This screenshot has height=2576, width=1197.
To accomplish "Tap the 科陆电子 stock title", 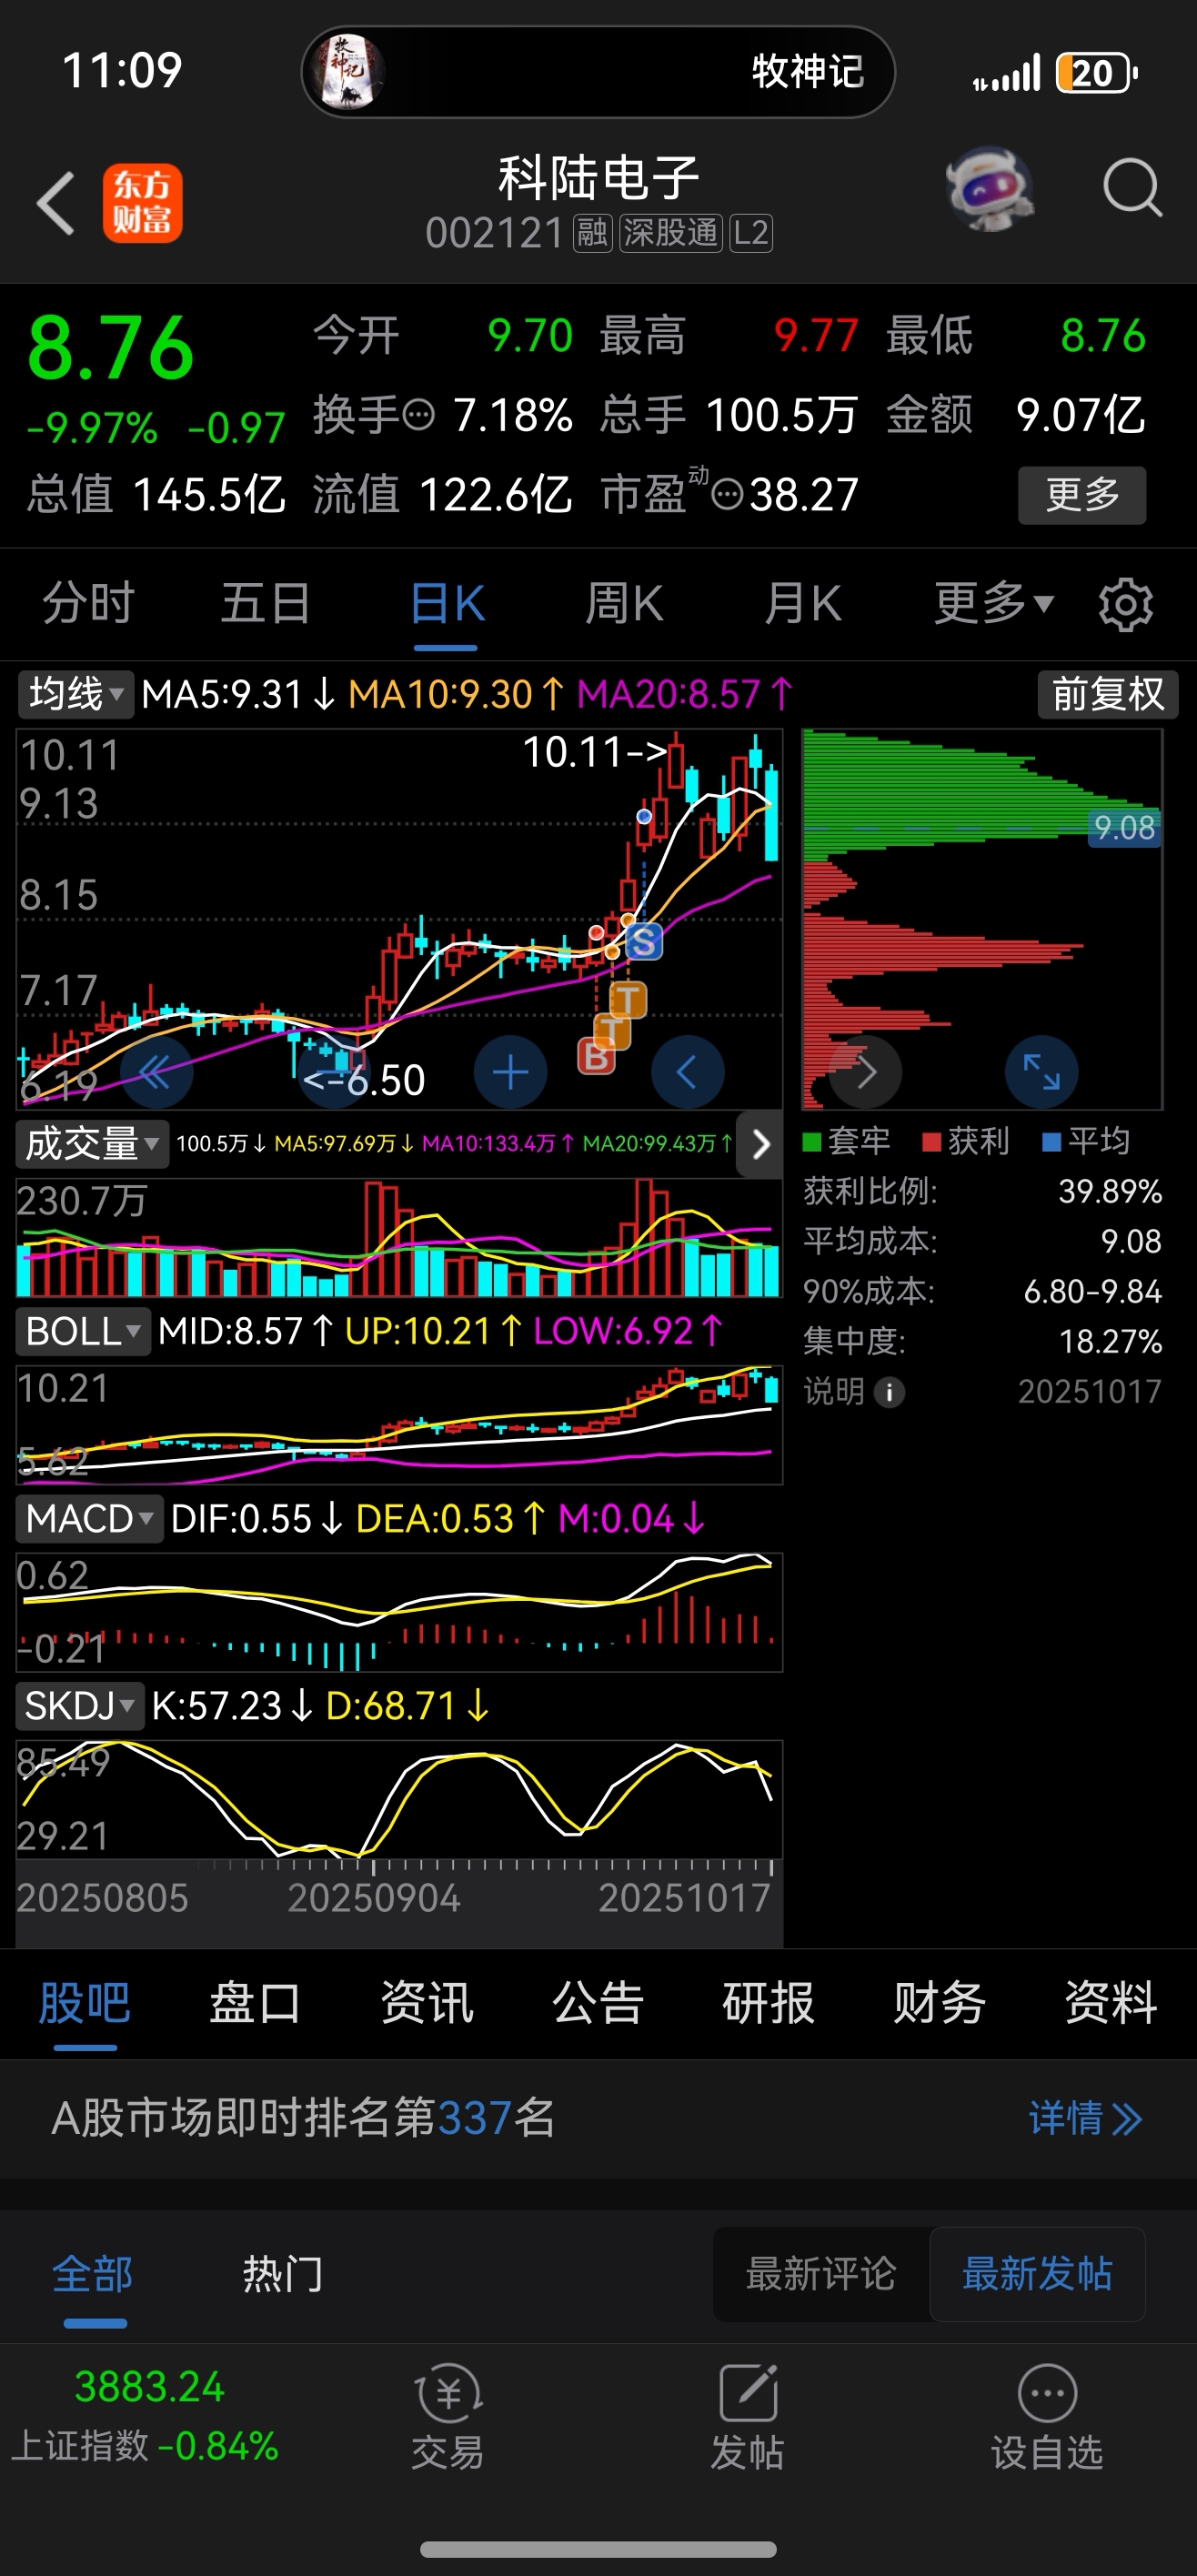I will (598, 178).
